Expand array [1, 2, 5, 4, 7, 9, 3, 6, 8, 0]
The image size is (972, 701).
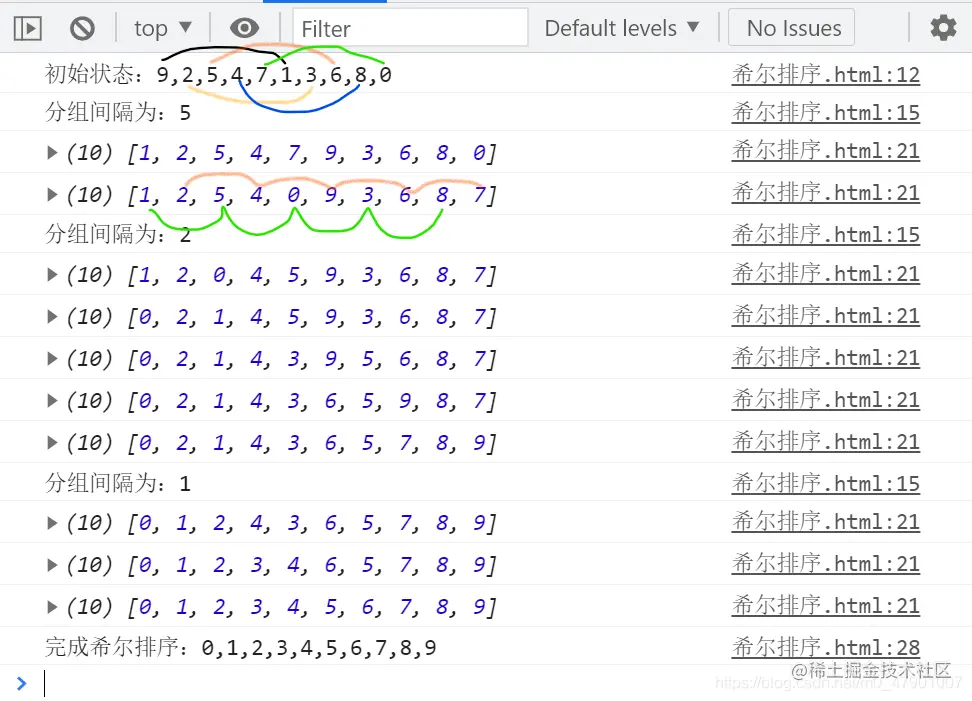pyautogui.click(x=52, y=152)
